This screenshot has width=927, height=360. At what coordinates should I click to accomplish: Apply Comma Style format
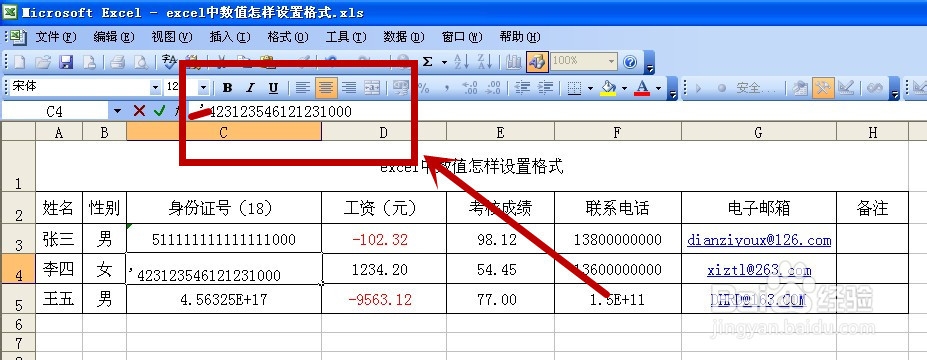coord(447,88)
